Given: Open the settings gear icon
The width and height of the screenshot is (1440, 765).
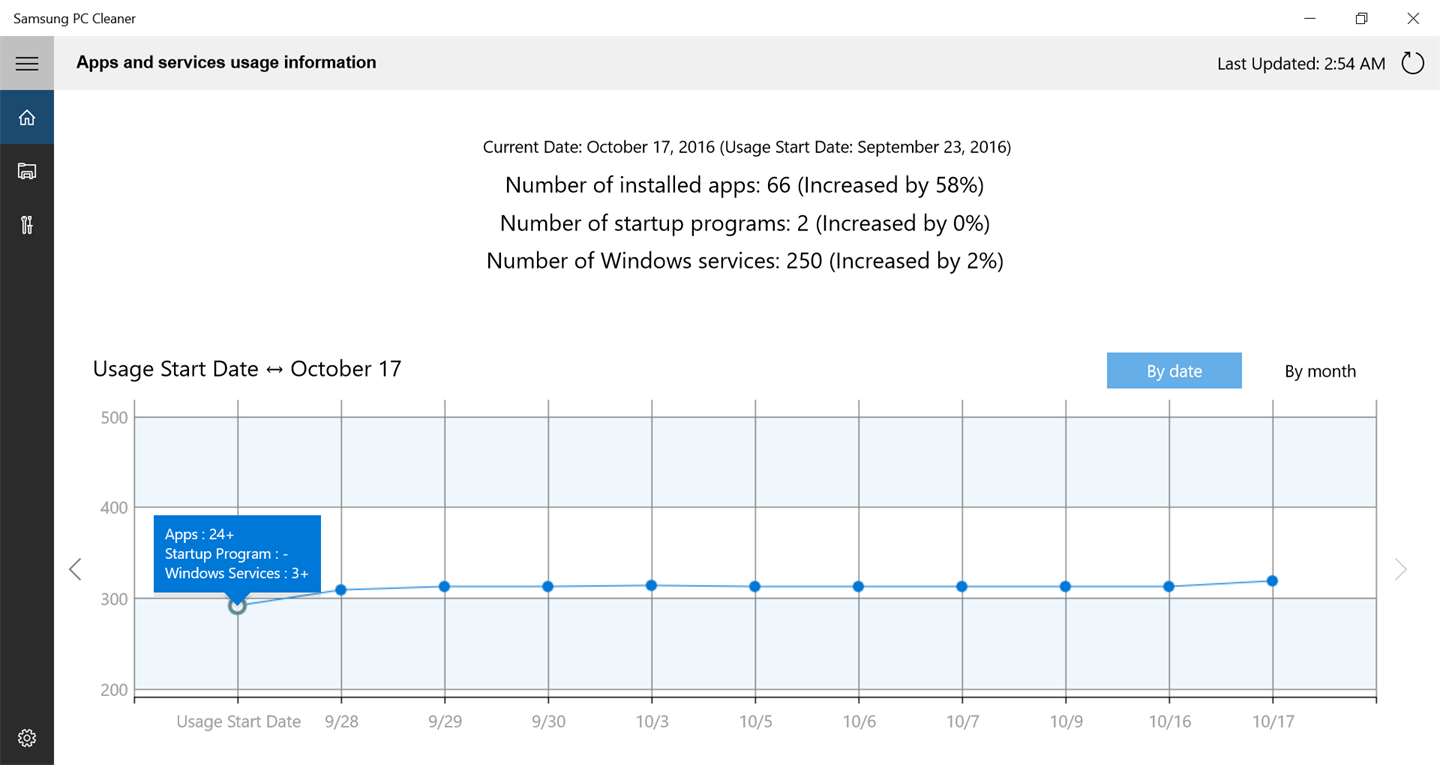Looking at the screenshot, I should click(x=27, y=738).
